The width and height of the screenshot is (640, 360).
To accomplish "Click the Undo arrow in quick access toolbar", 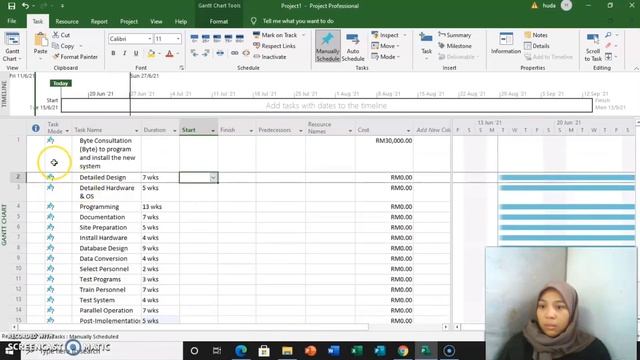I will click(x=25, y=6).
